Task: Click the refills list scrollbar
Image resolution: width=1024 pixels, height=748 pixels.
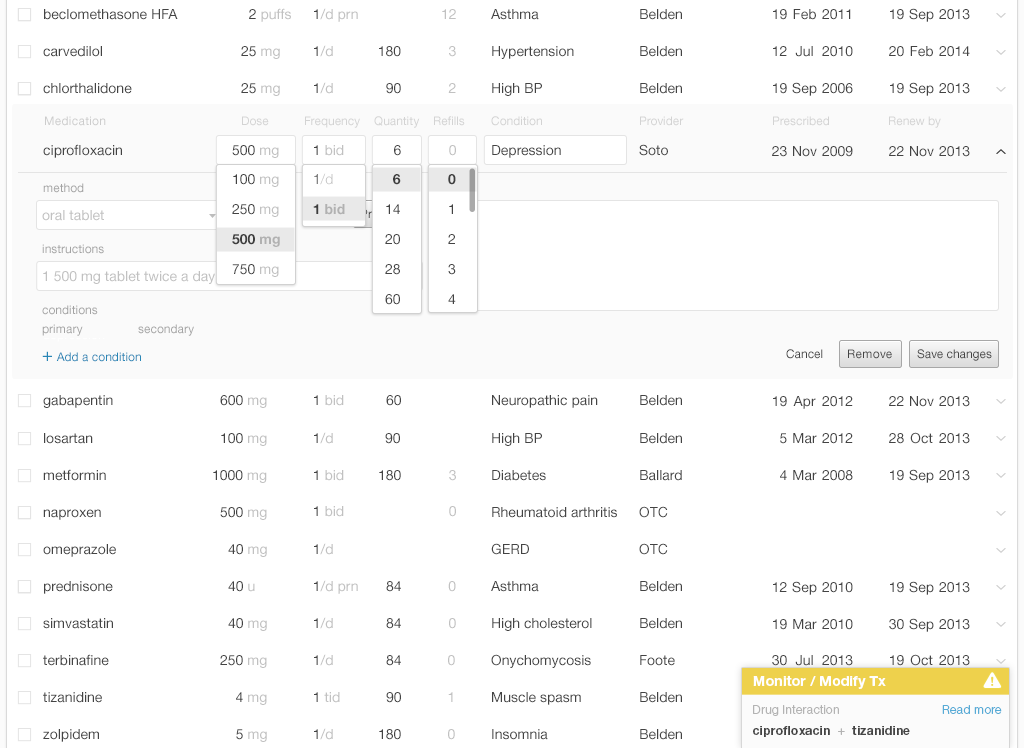Action: [472, 191]
